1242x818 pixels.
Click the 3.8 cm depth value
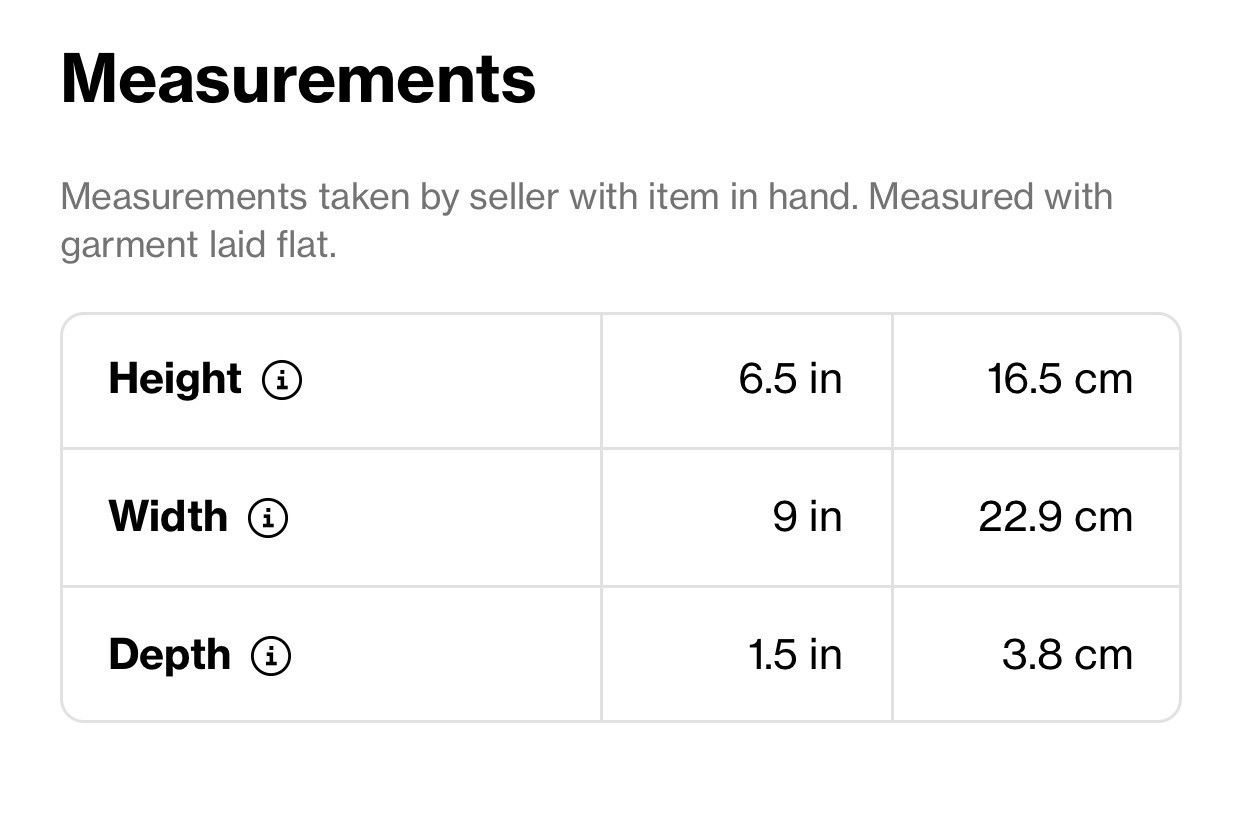point(1067,655)
